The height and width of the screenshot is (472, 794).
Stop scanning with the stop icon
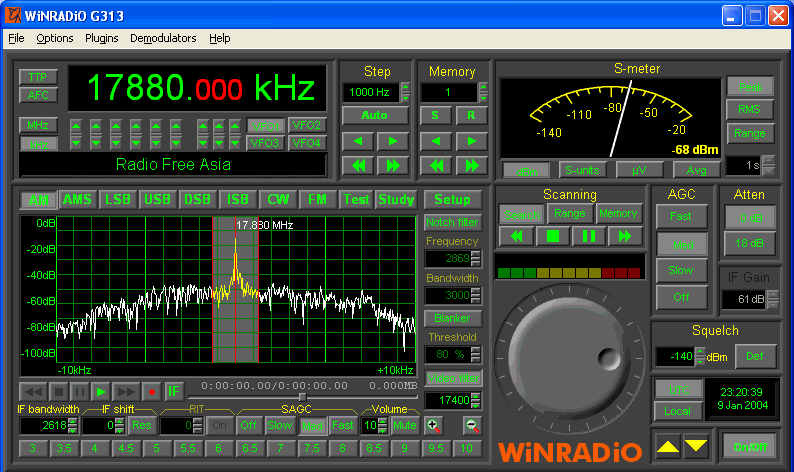point(552,236)
